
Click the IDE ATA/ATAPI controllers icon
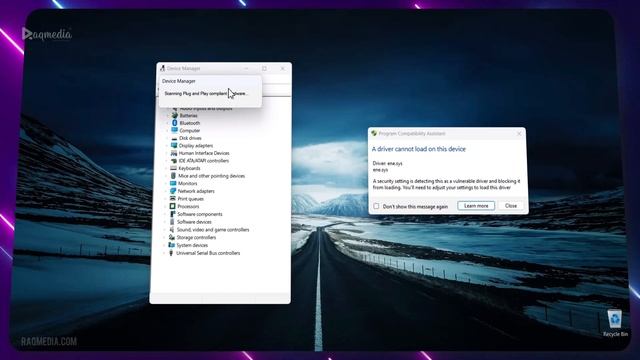[174, 161]
